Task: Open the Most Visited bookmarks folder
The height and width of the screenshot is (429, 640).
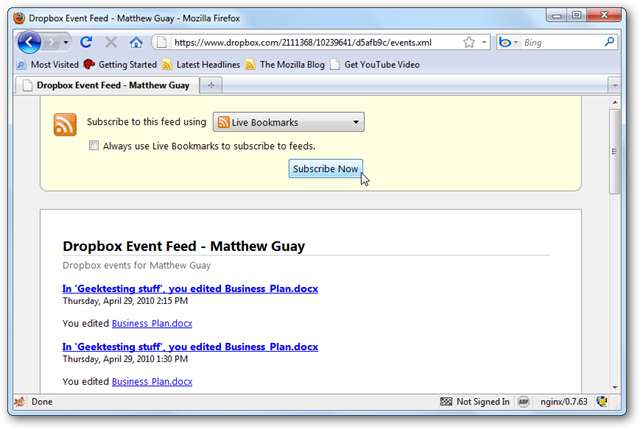Action: pyautogui.click(x=47, y=64)
